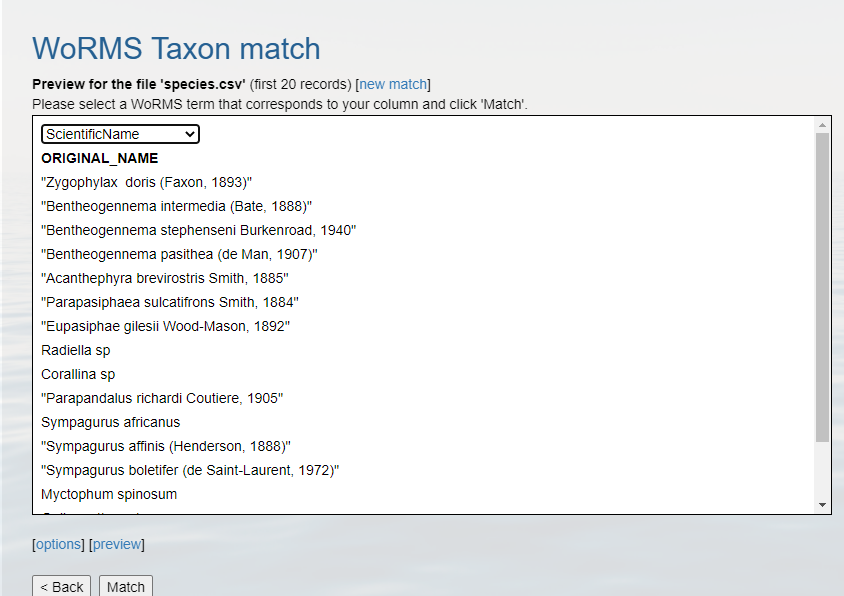Select the row 'Acanthephyra brevirostris Smith, 1885'
Viewport: 844px width, 596px height.
point(165,278)
